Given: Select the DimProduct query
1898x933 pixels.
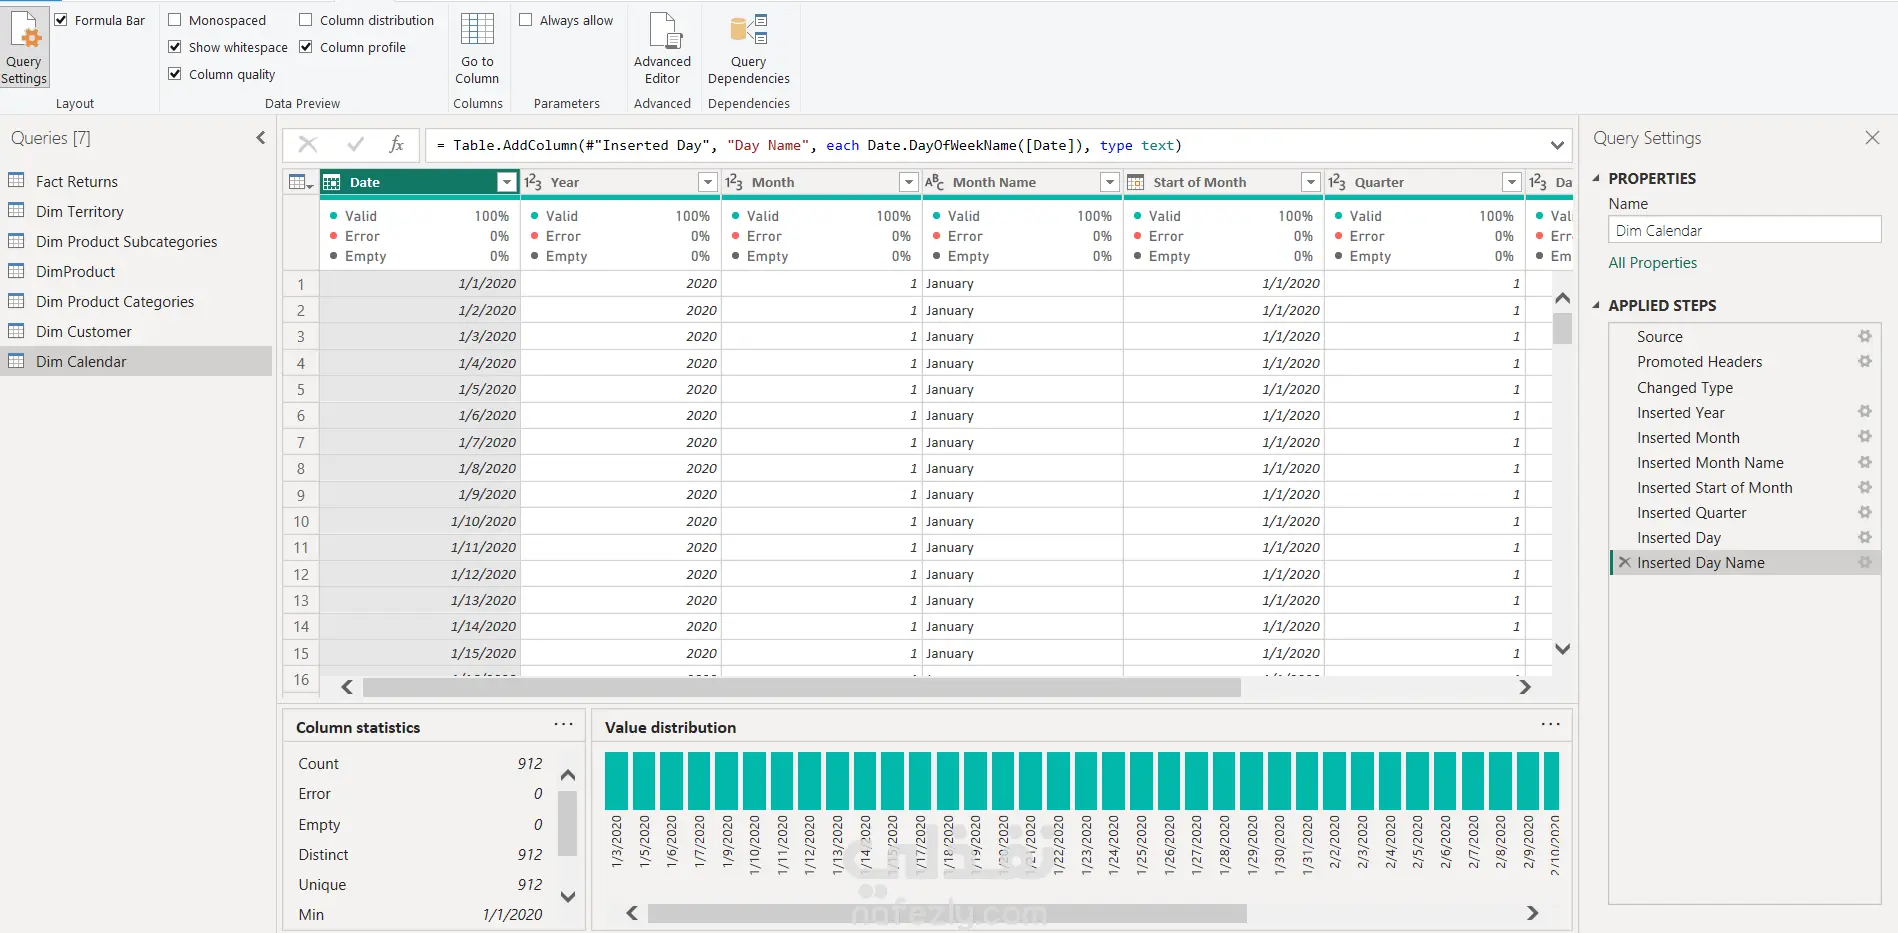Looking at the screenshot, I should coord(136,271).
